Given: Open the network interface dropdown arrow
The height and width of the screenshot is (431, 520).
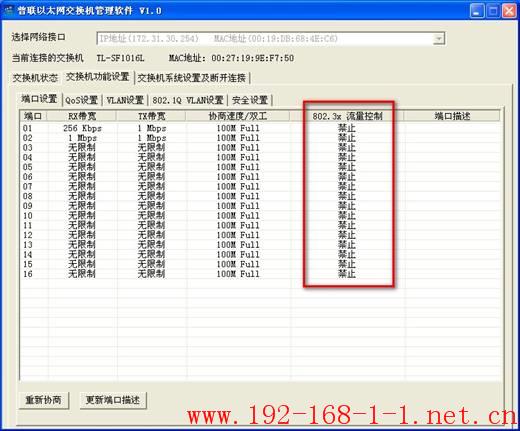Looking at the screenshot, I should point(439,39).
